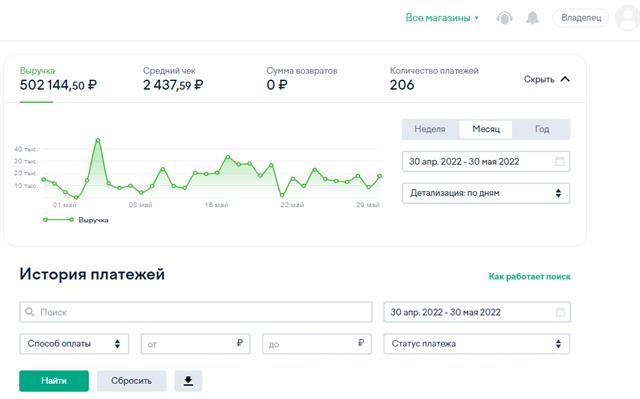Switch period to Неделя
The image size is (640, 399).
tap(430, 129)
